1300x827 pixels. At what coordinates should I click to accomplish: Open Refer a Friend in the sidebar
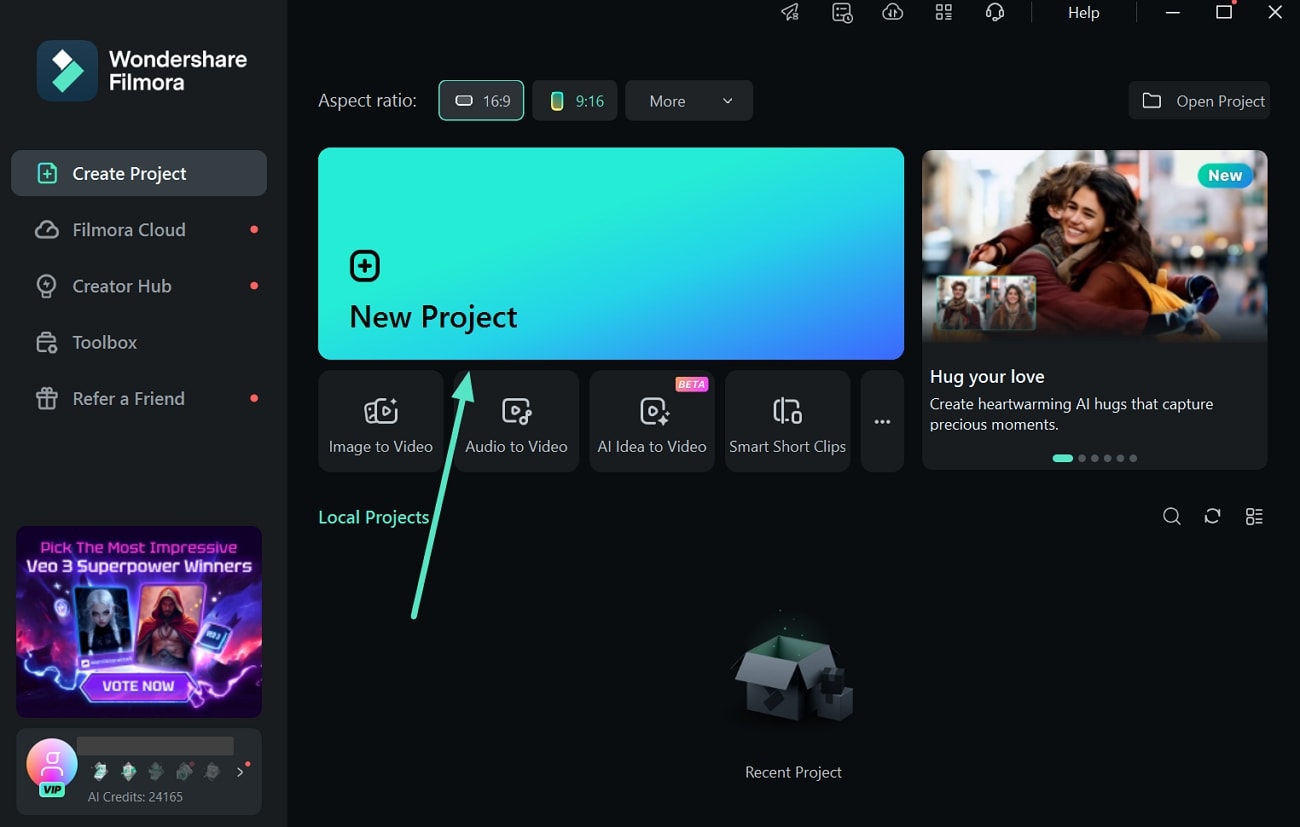click(x=139, y=398)
